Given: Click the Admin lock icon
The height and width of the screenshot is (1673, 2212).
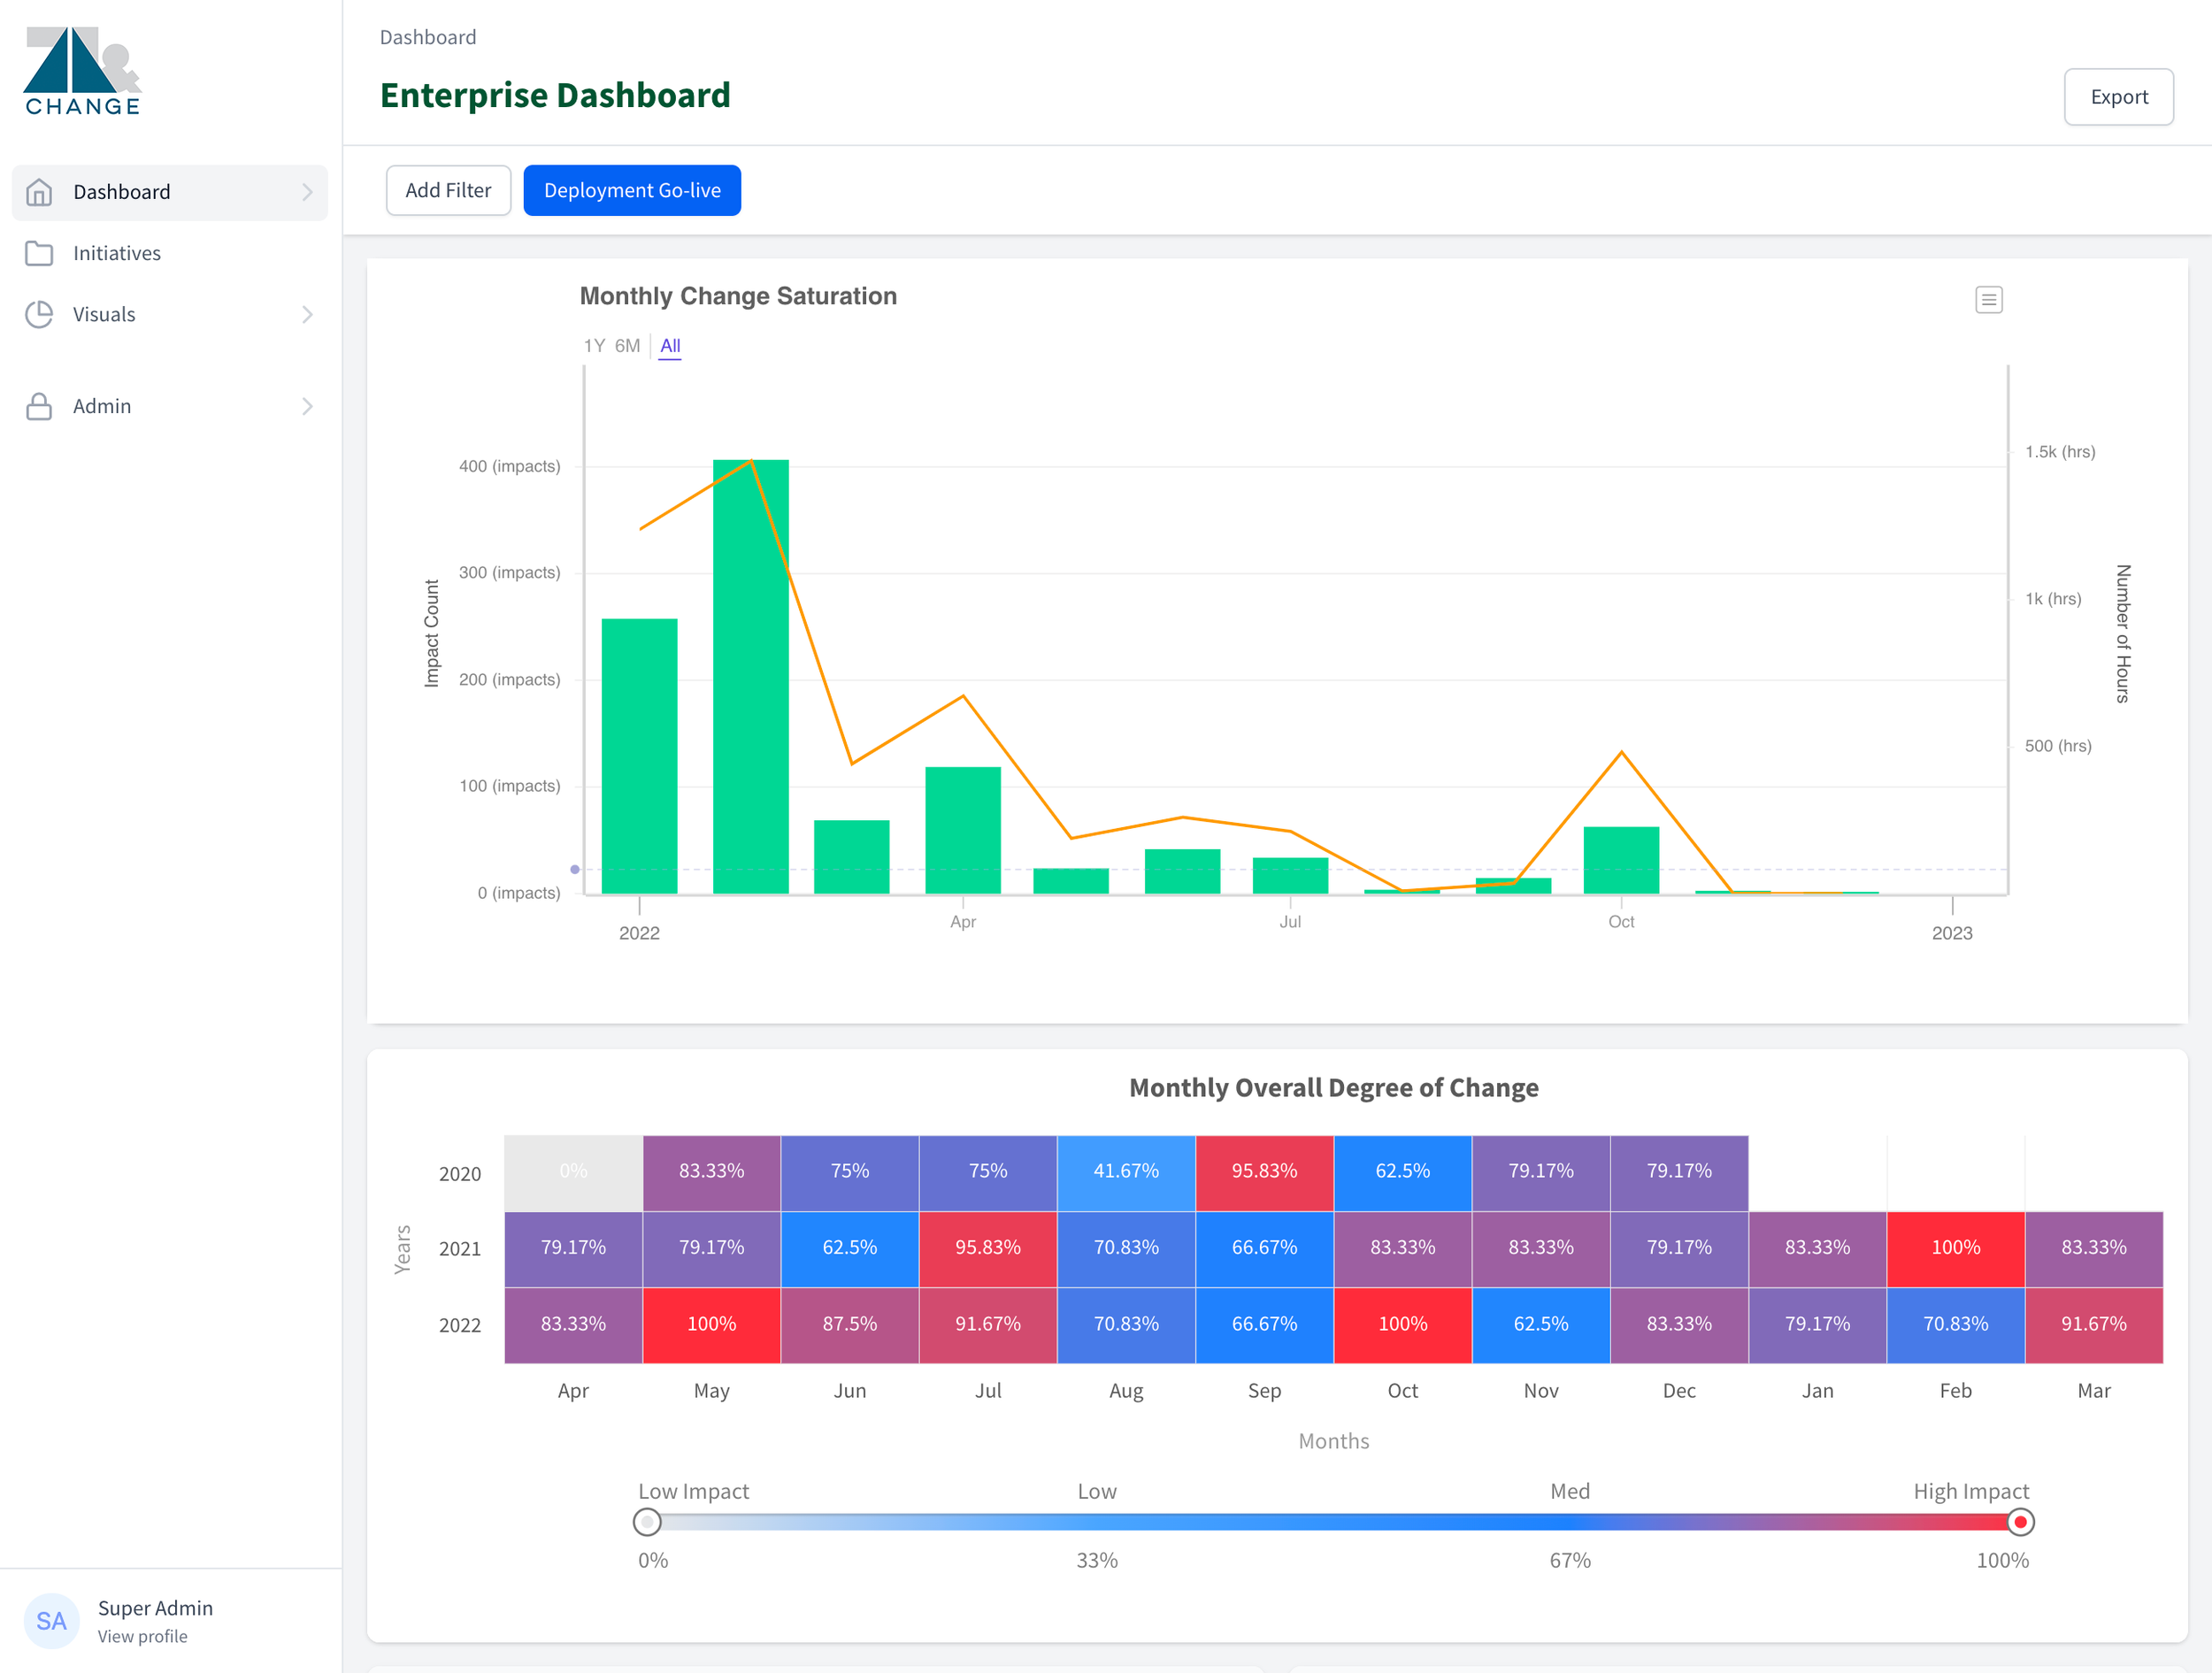Looking at the screenshot, I should click(x=39, y=406).
